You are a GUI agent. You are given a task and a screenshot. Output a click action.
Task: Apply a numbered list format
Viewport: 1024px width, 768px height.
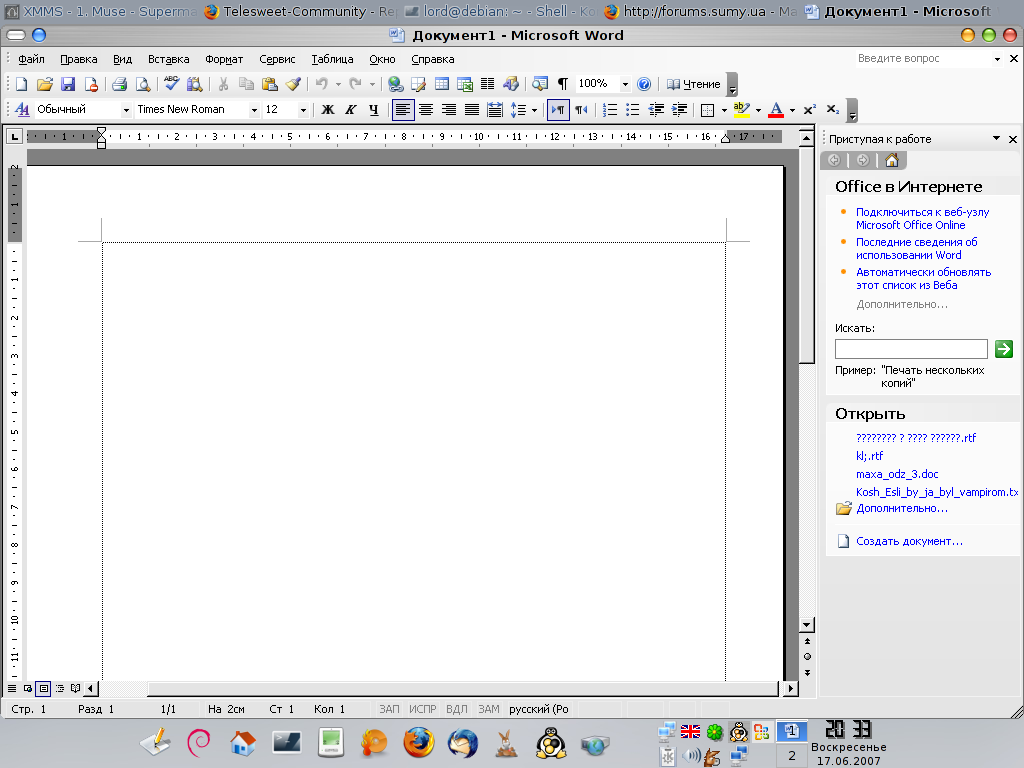tap(610, 110)
